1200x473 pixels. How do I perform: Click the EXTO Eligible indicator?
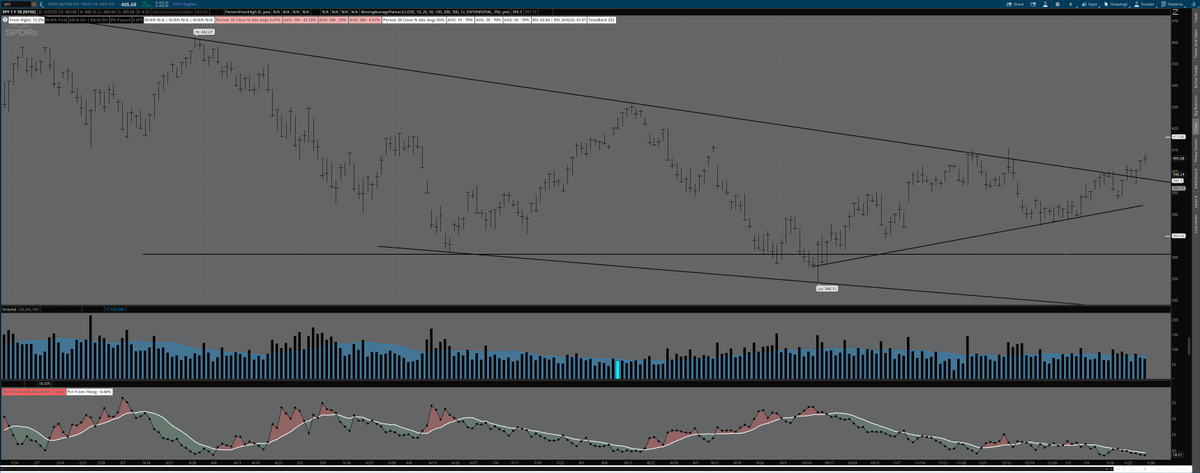point(184,4)
